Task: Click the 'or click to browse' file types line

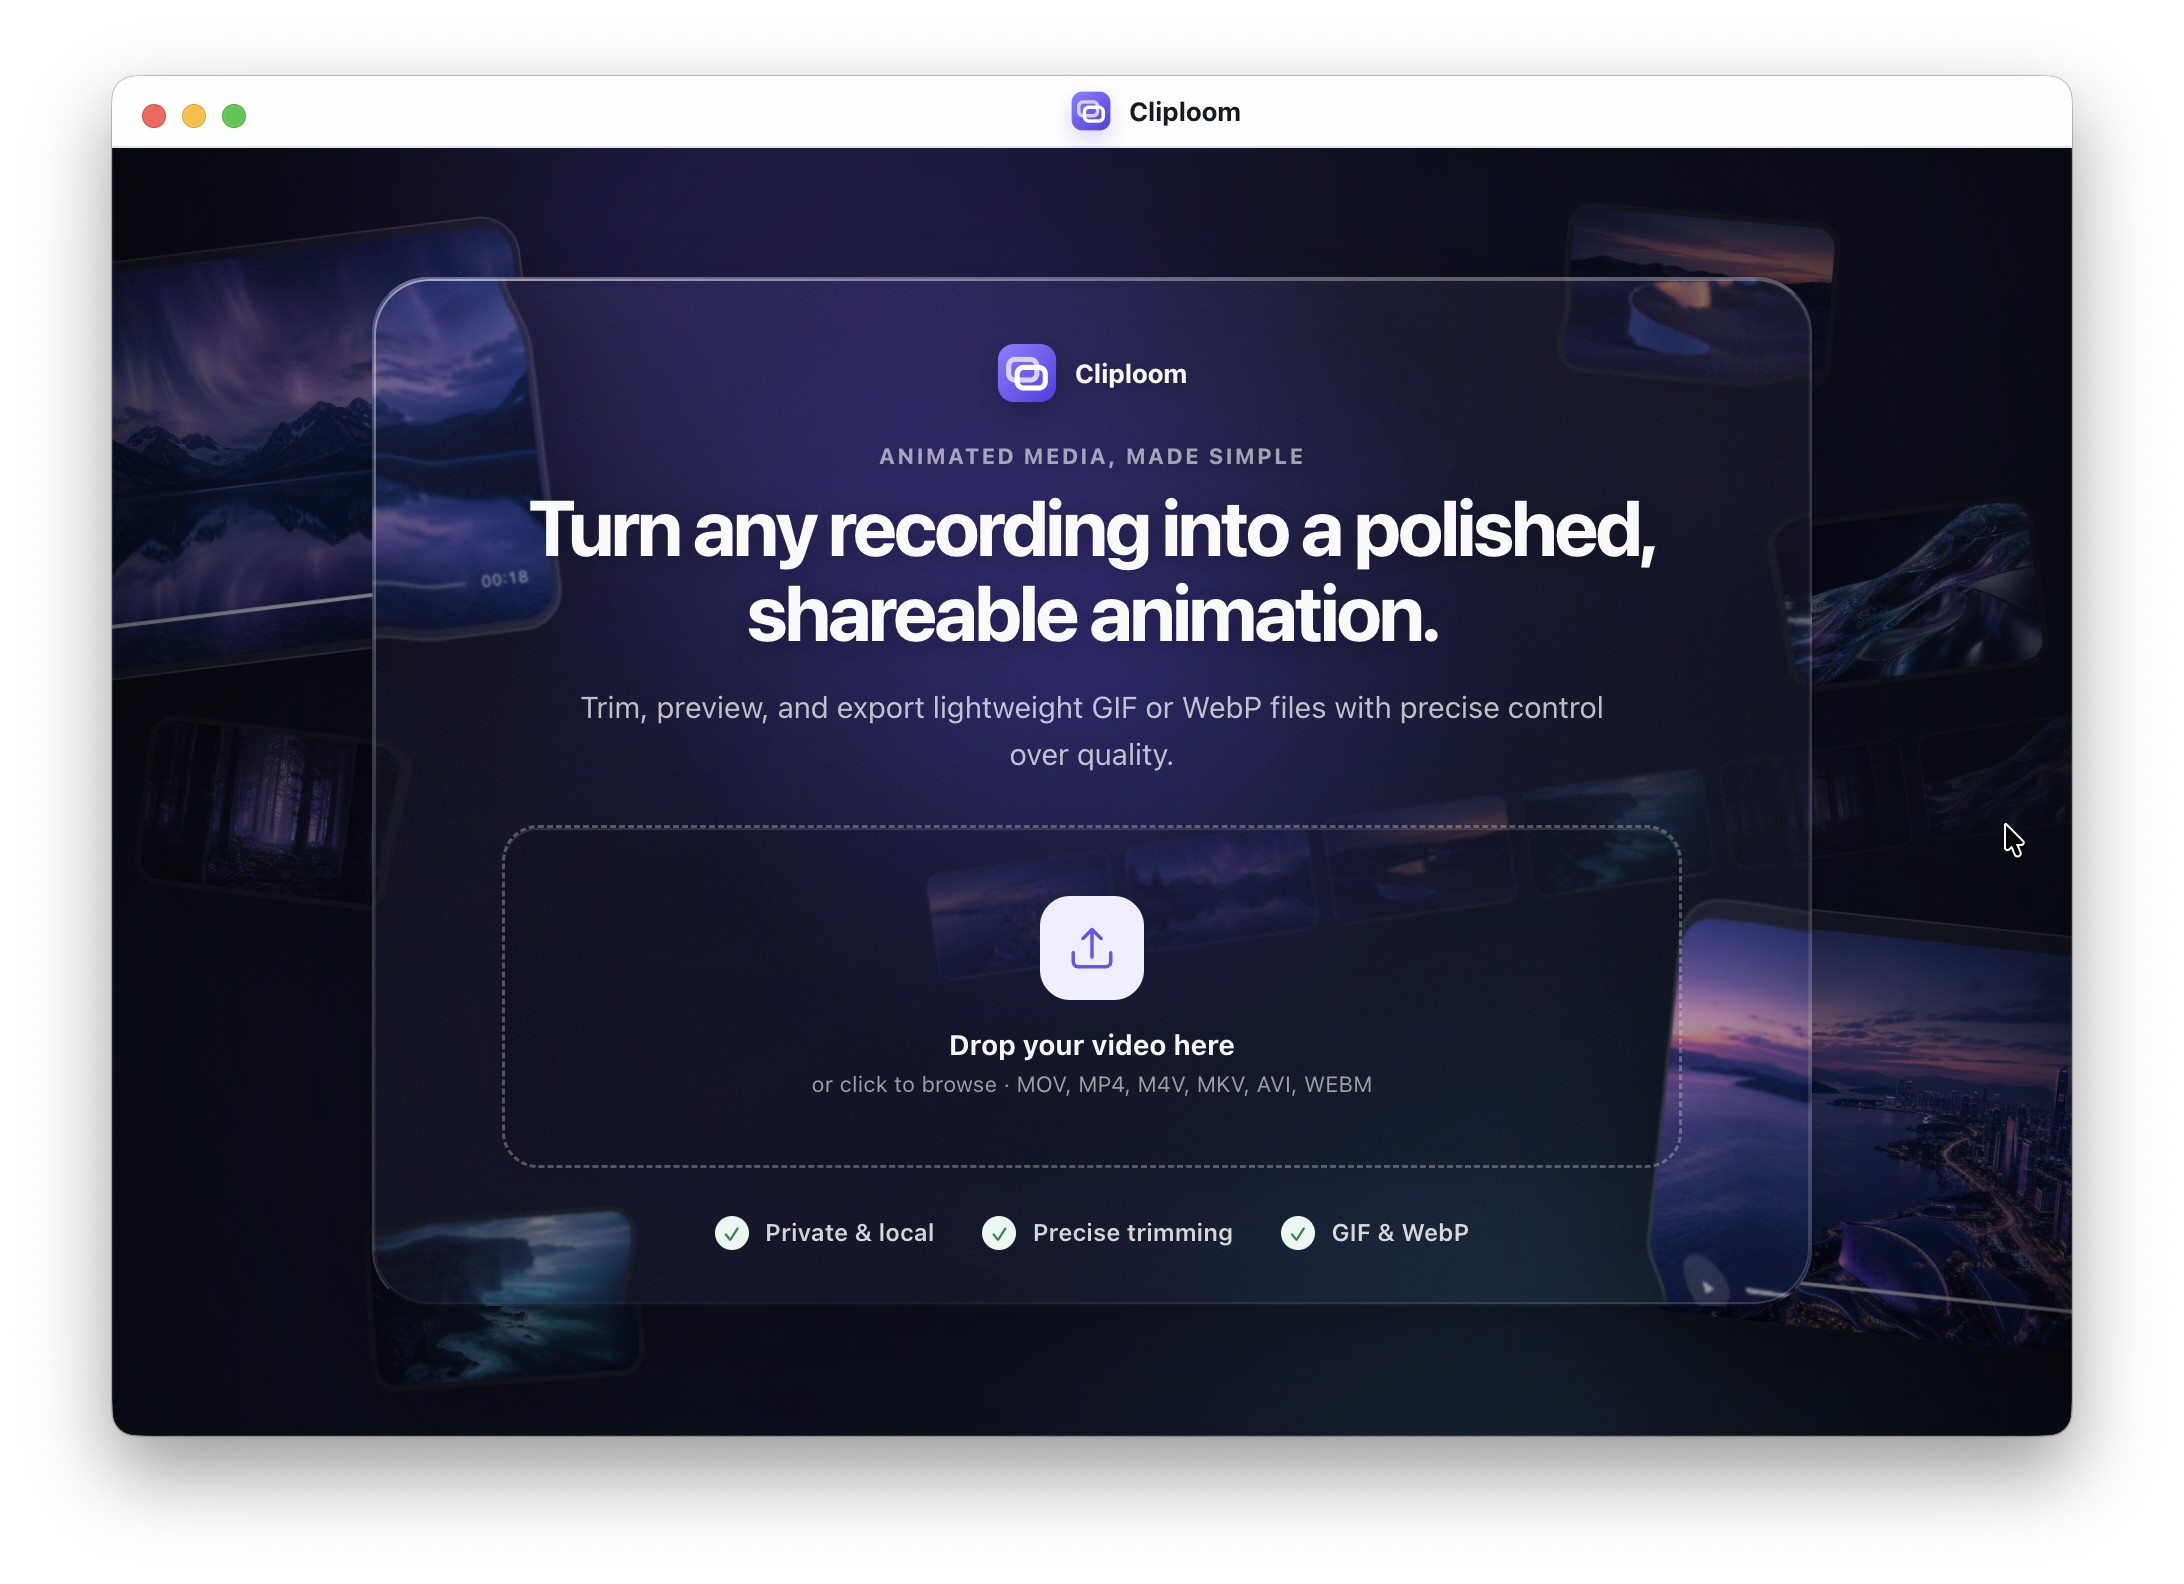Action: [1091, 1085]
